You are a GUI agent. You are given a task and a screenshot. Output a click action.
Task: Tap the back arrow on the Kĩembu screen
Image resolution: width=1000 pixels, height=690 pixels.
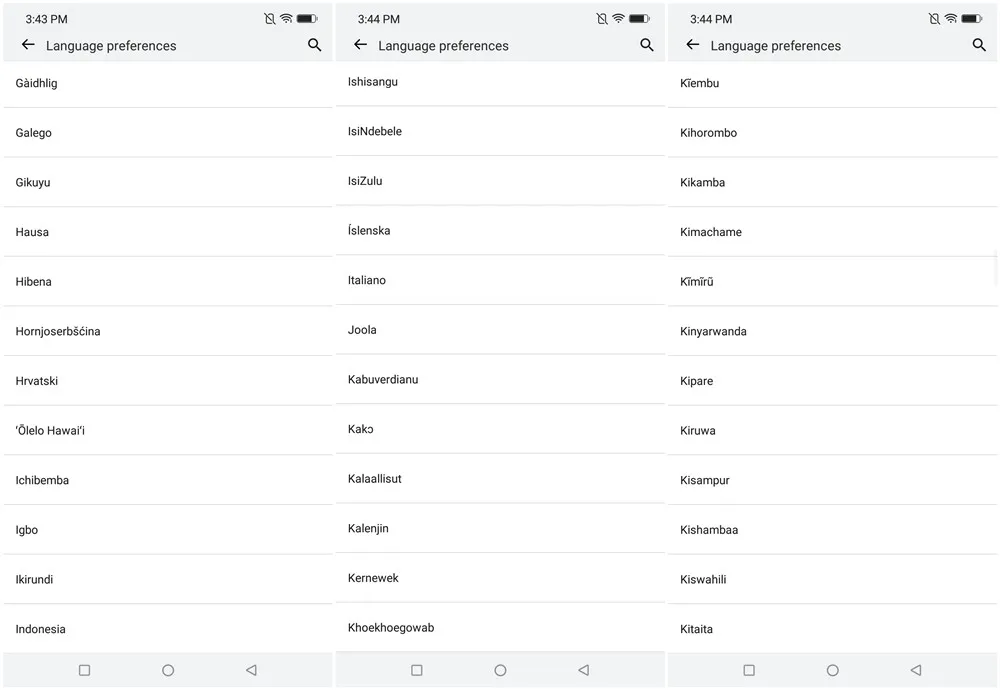693,45
